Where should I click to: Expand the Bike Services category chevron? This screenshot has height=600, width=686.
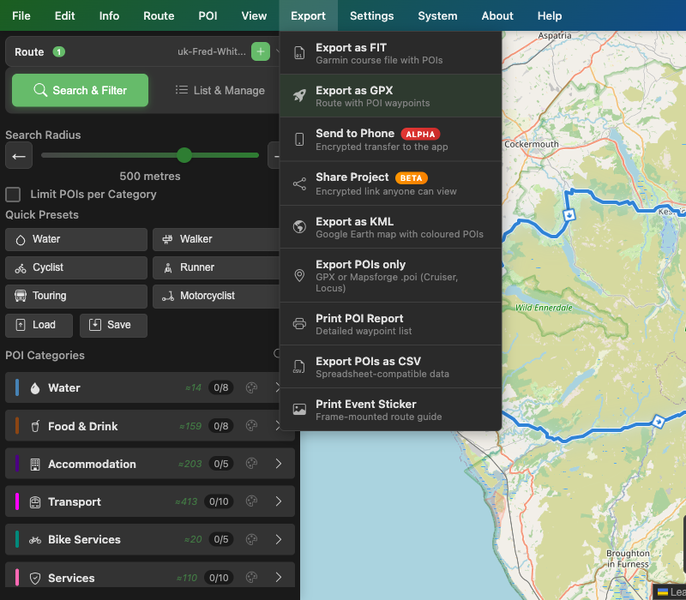click(x=279, y=539)
